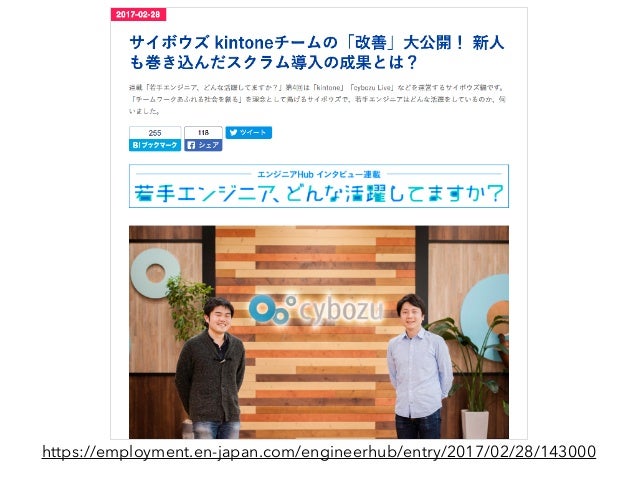
Task: Click the Facebook f logo icon
Action: click(x=192, y=145)
